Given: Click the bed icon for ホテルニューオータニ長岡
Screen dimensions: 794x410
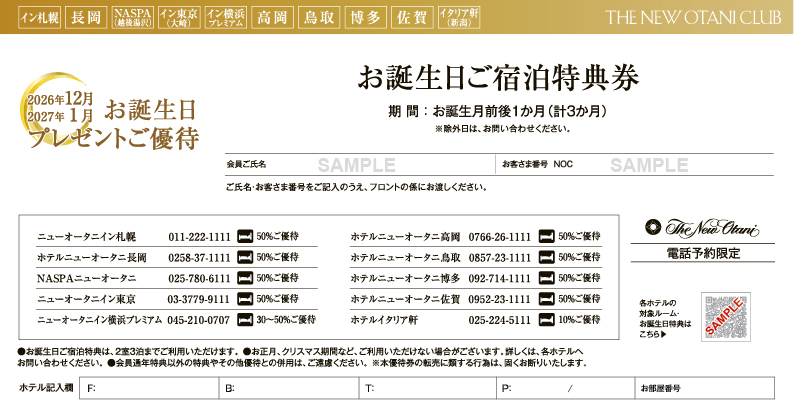Looking at the screenshot, I should tap(245, 257).
